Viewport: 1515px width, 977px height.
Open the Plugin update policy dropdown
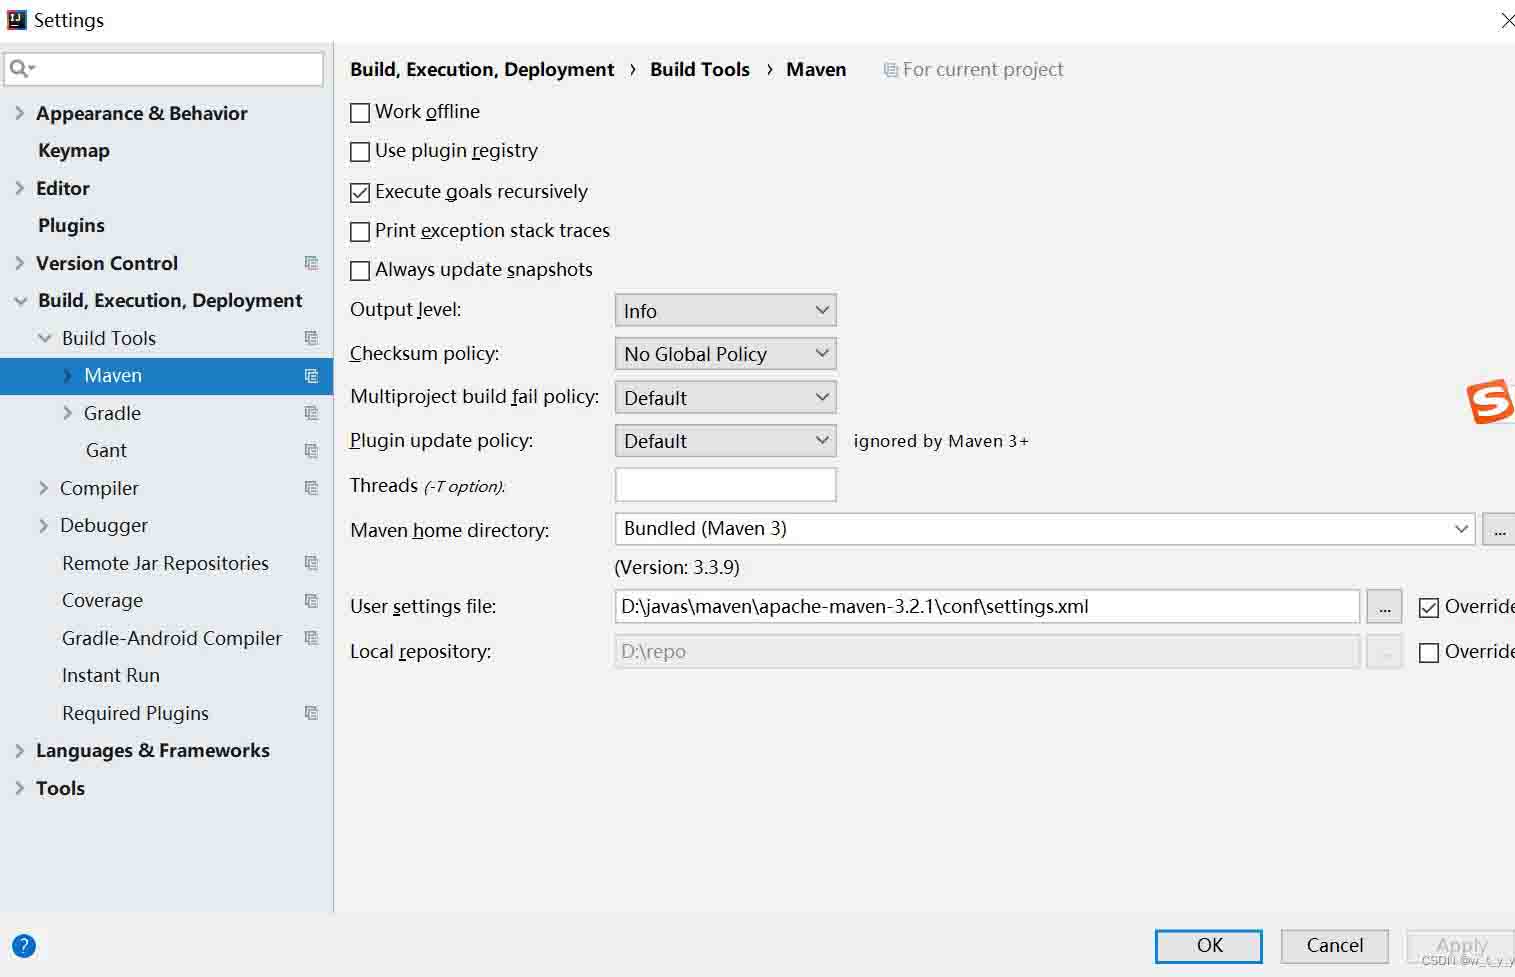coord(725,440)
